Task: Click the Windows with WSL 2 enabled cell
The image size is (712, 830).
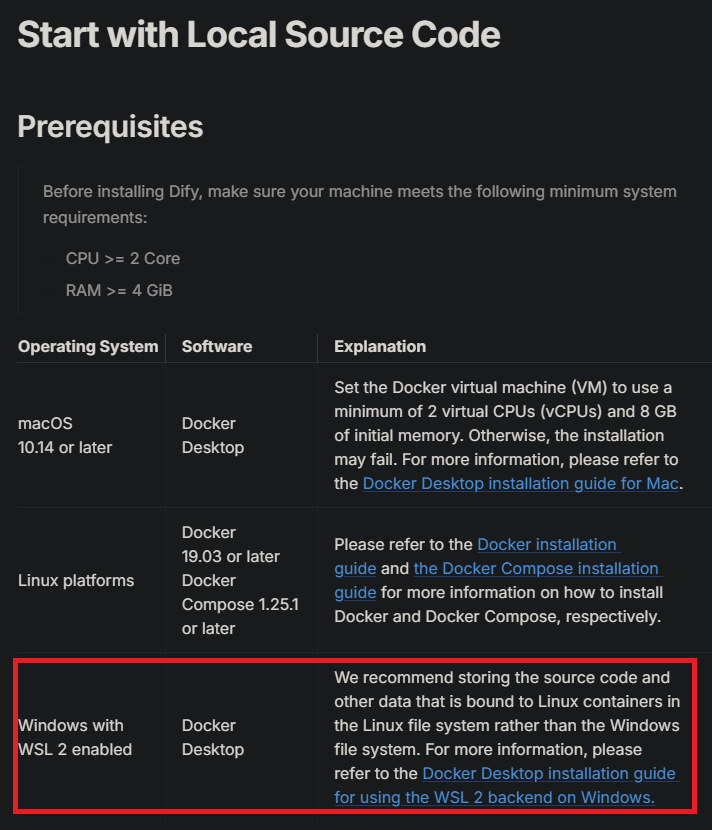Action: (75, 737)
